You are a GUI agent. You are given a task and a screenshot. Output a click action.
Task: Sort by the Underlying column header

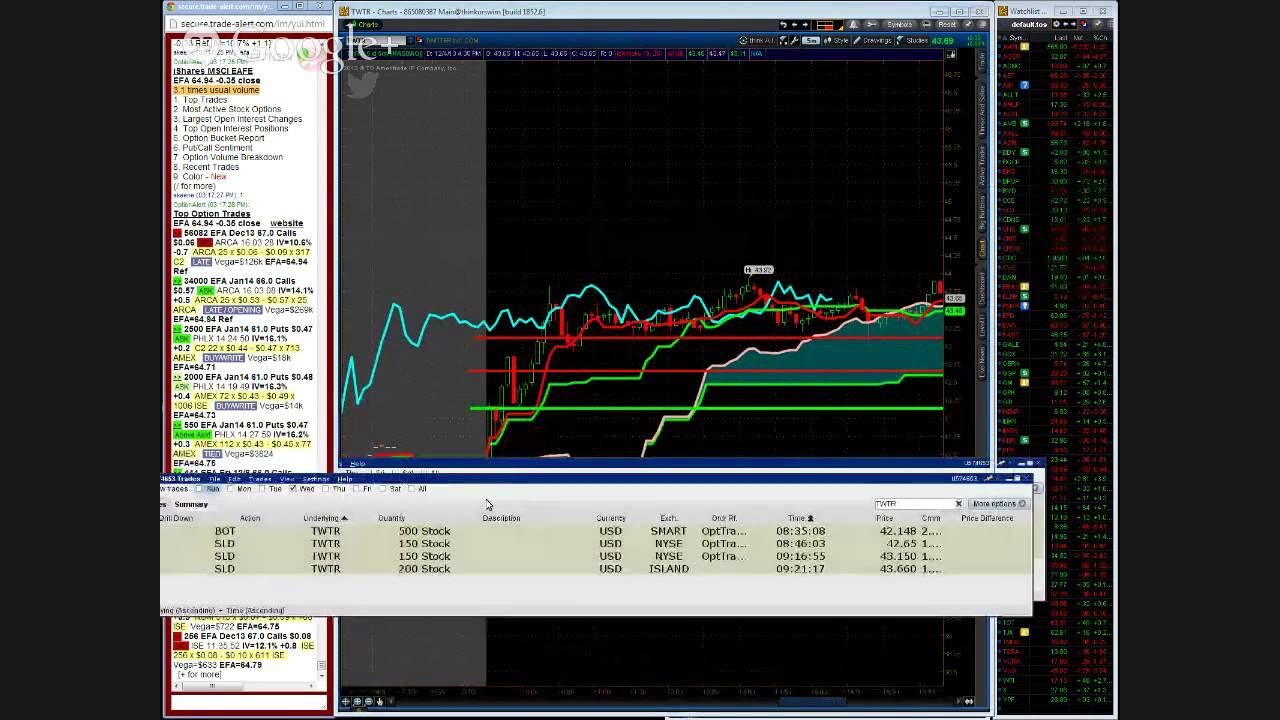click(325, 518)
